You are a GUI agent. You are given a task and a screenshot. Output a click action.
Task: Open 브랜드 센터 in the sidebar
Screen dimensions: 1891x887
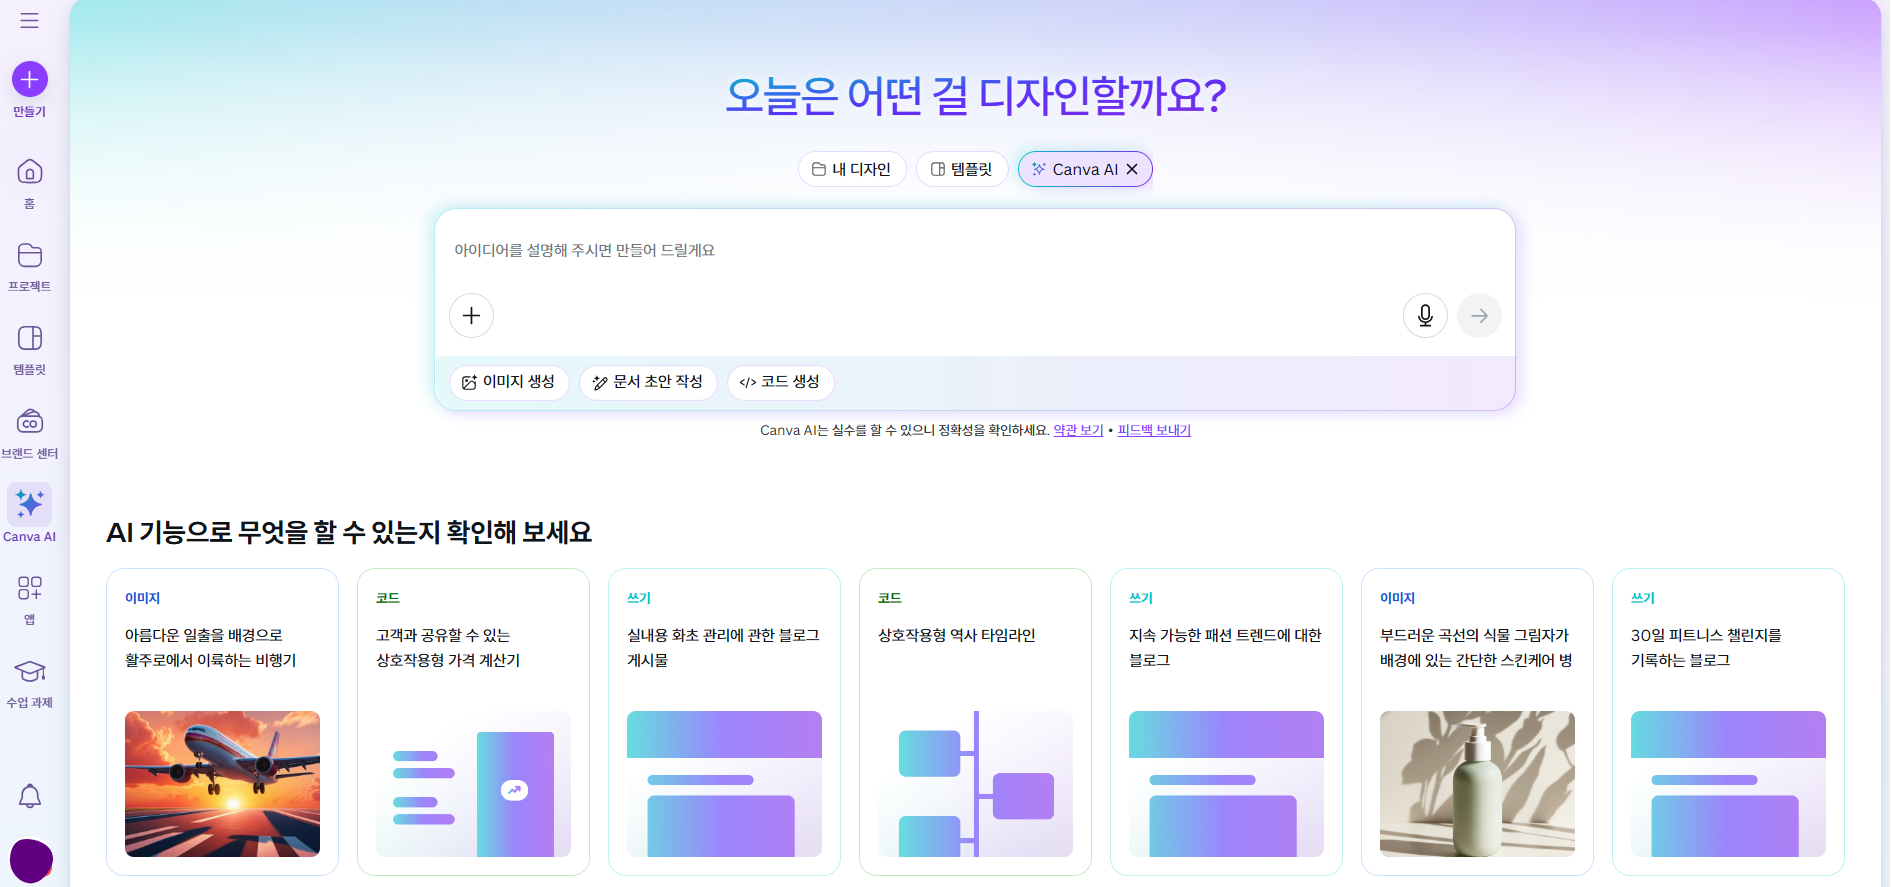coord(30,434)
